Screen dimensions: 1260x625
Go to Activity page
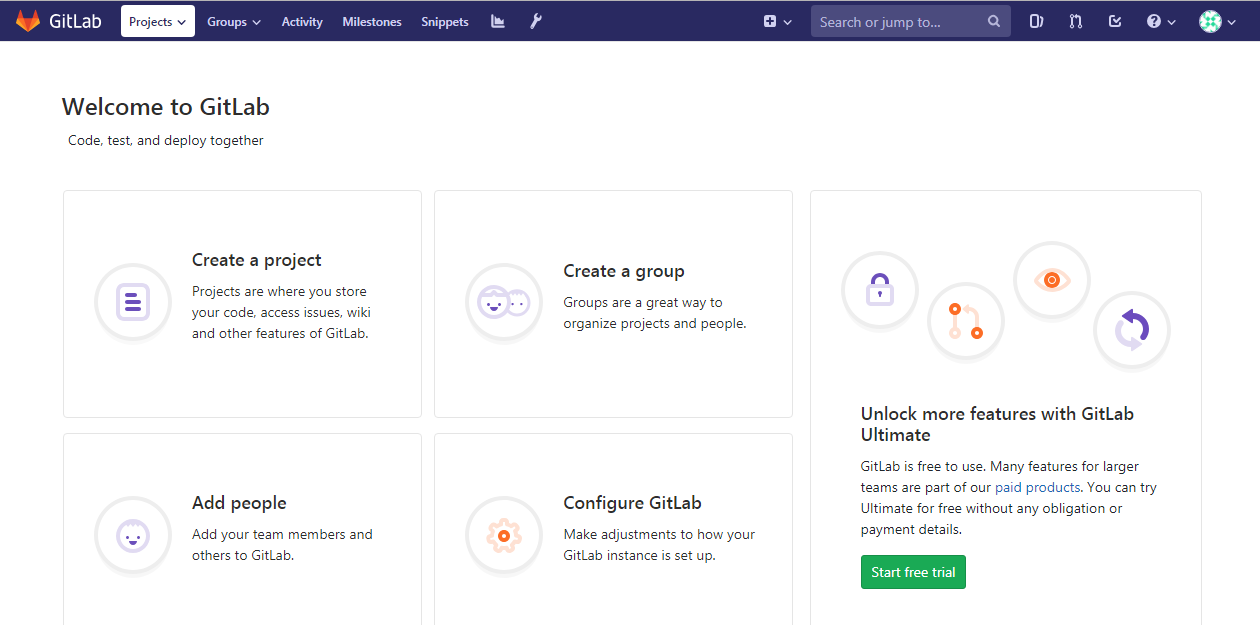302,21
